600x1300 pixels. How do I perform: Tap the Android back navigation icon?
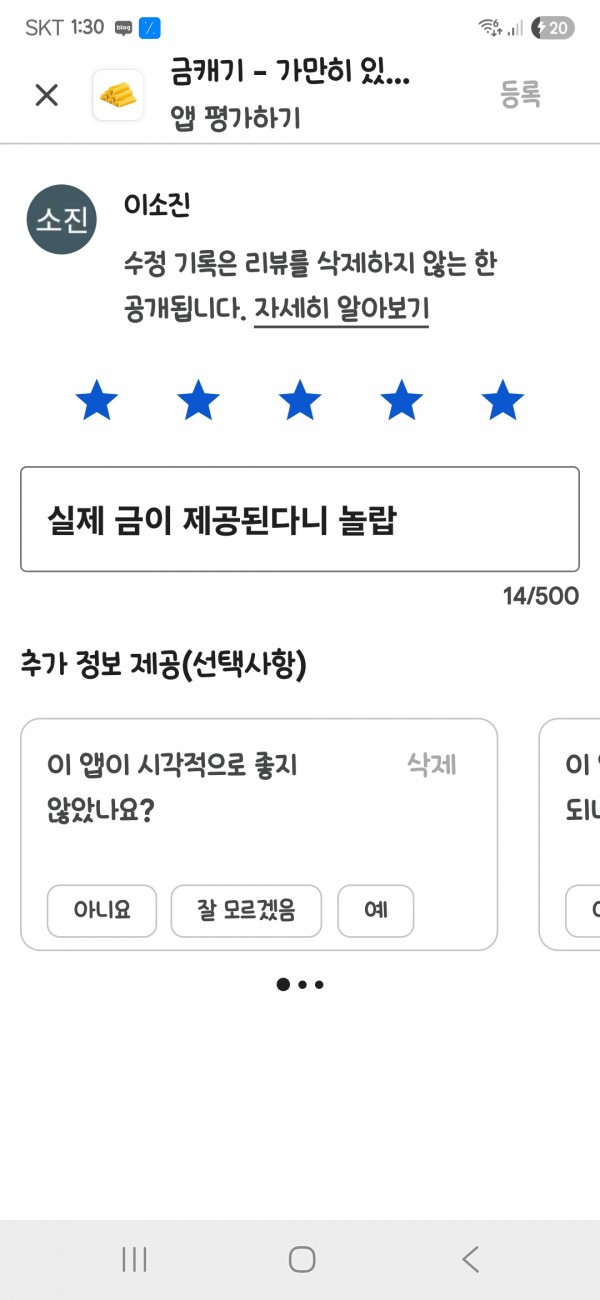tap(471, 1259)
